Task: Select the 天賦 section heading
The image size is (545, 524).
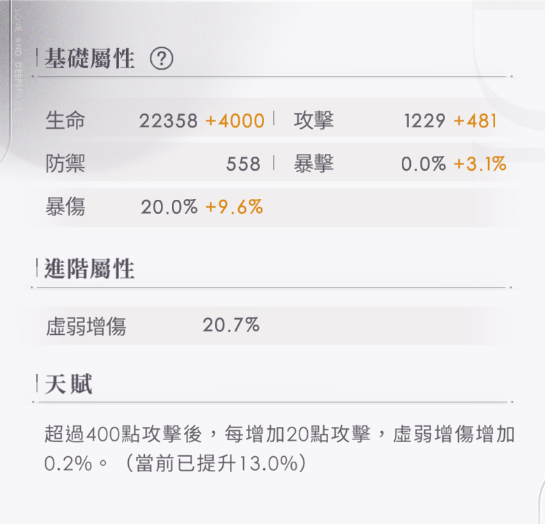Action: [x=69, y=384]
